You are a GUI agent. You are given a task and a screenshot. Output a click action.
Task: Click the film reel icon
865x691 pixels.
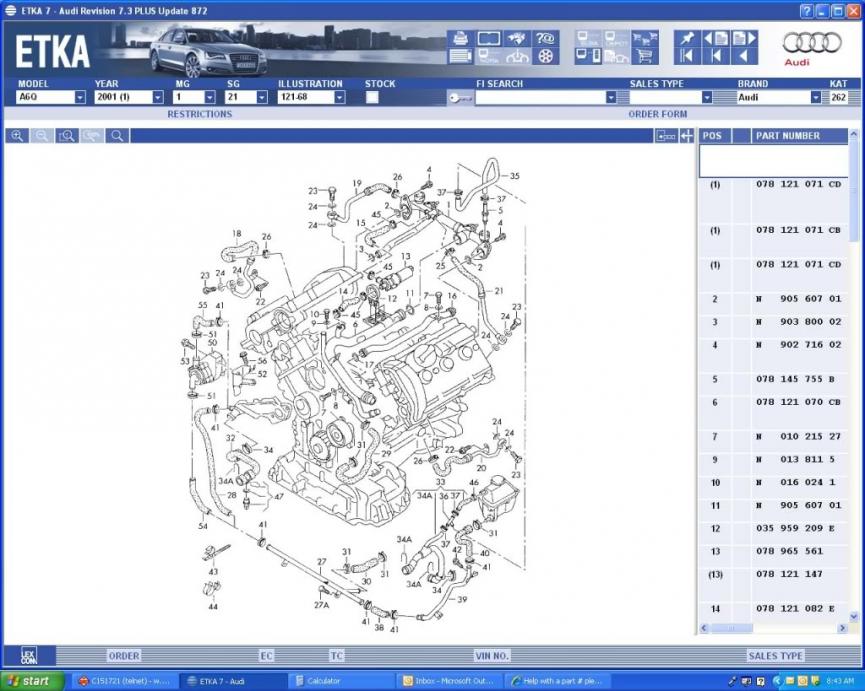[545, 56]
